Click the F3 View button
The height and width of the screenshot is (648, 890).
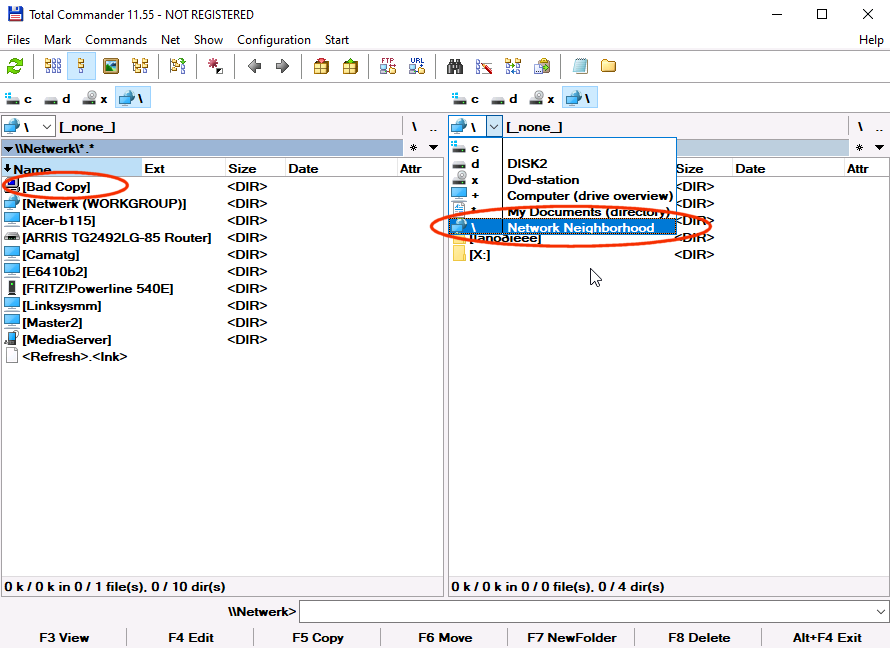point(64,637)
